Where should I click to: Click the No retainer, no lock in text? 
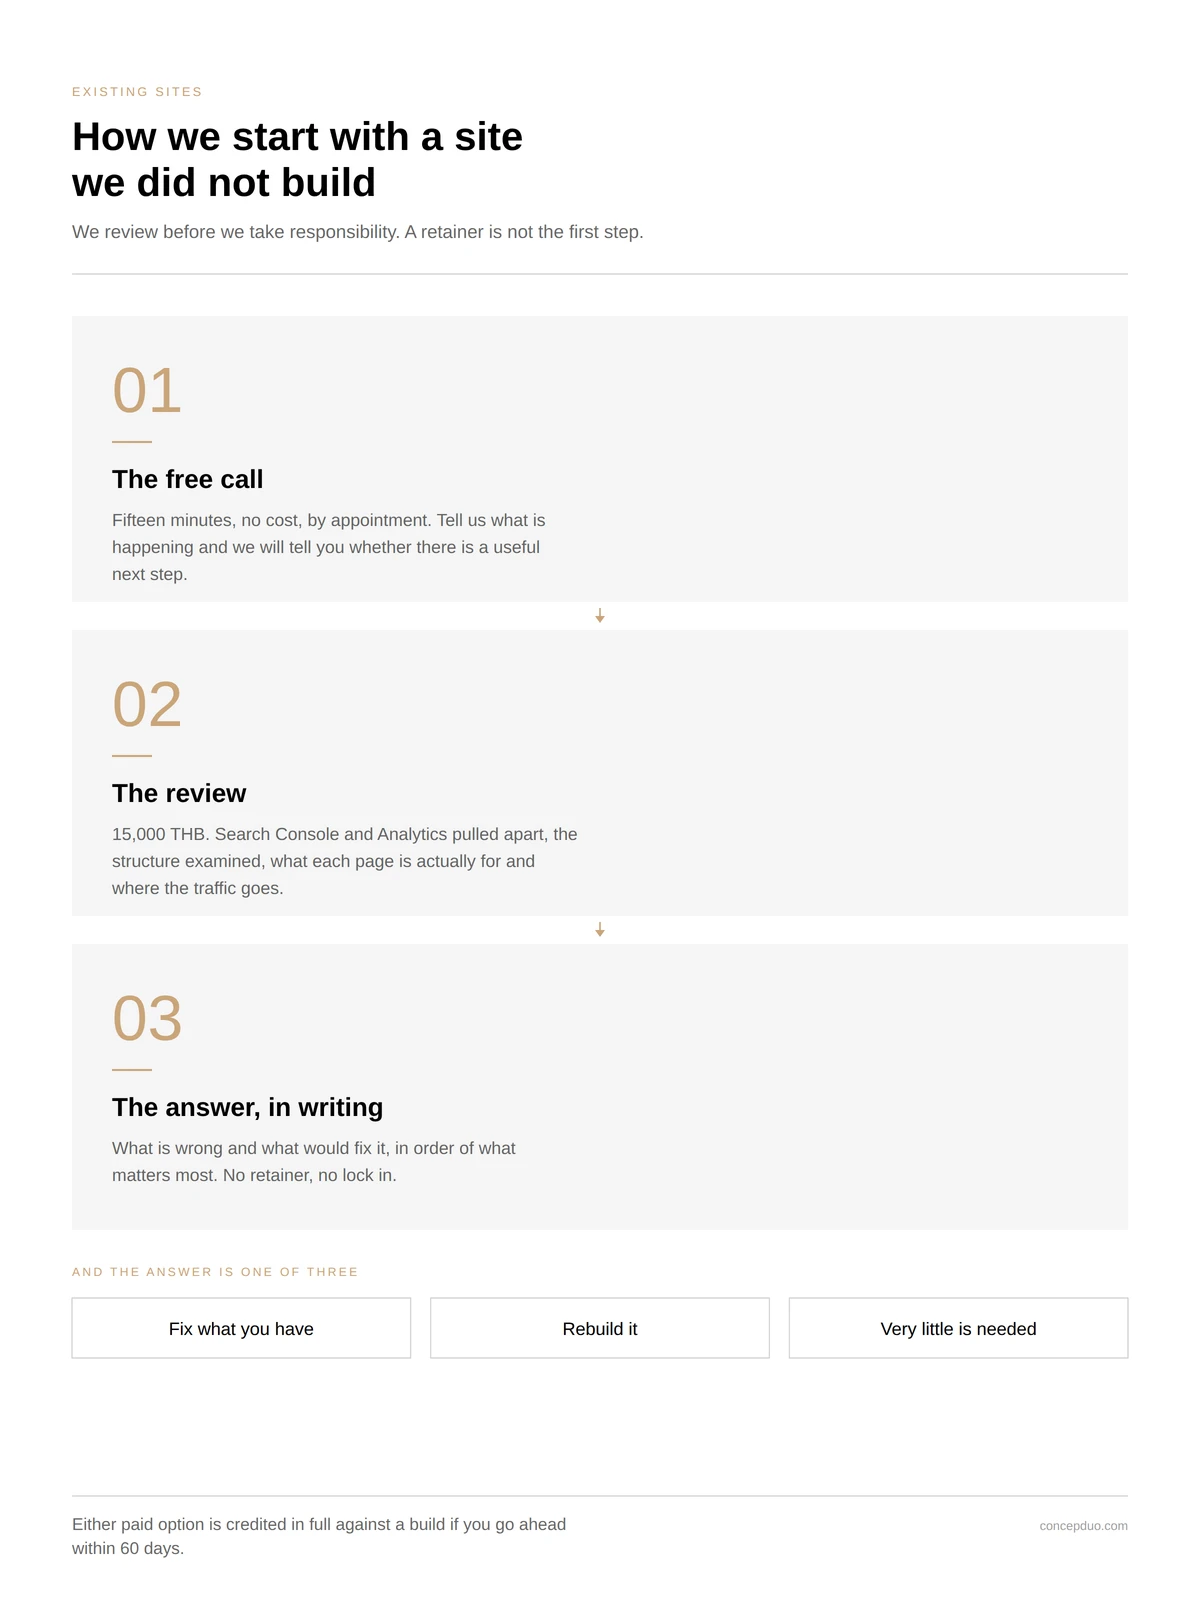click(x=310, y=1175)
